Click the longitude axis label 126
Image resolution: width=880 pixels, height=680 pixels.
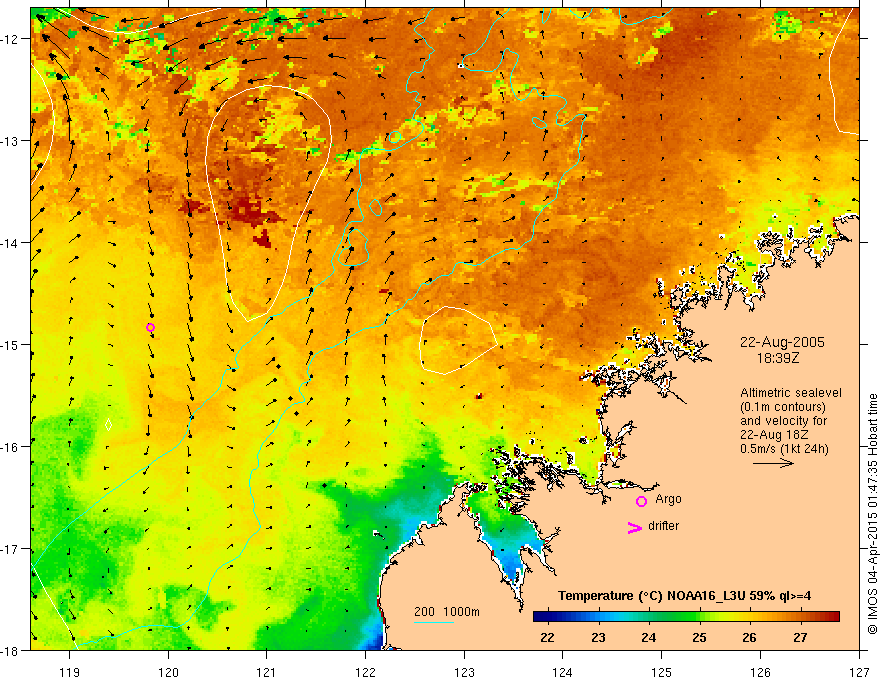pyautogui.click(x=760, y=672)
